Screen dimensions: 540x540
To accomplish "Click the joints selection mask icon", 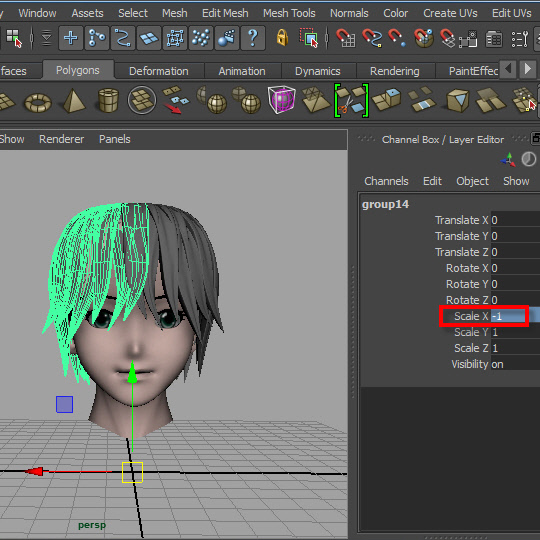I will coord(97,38).
